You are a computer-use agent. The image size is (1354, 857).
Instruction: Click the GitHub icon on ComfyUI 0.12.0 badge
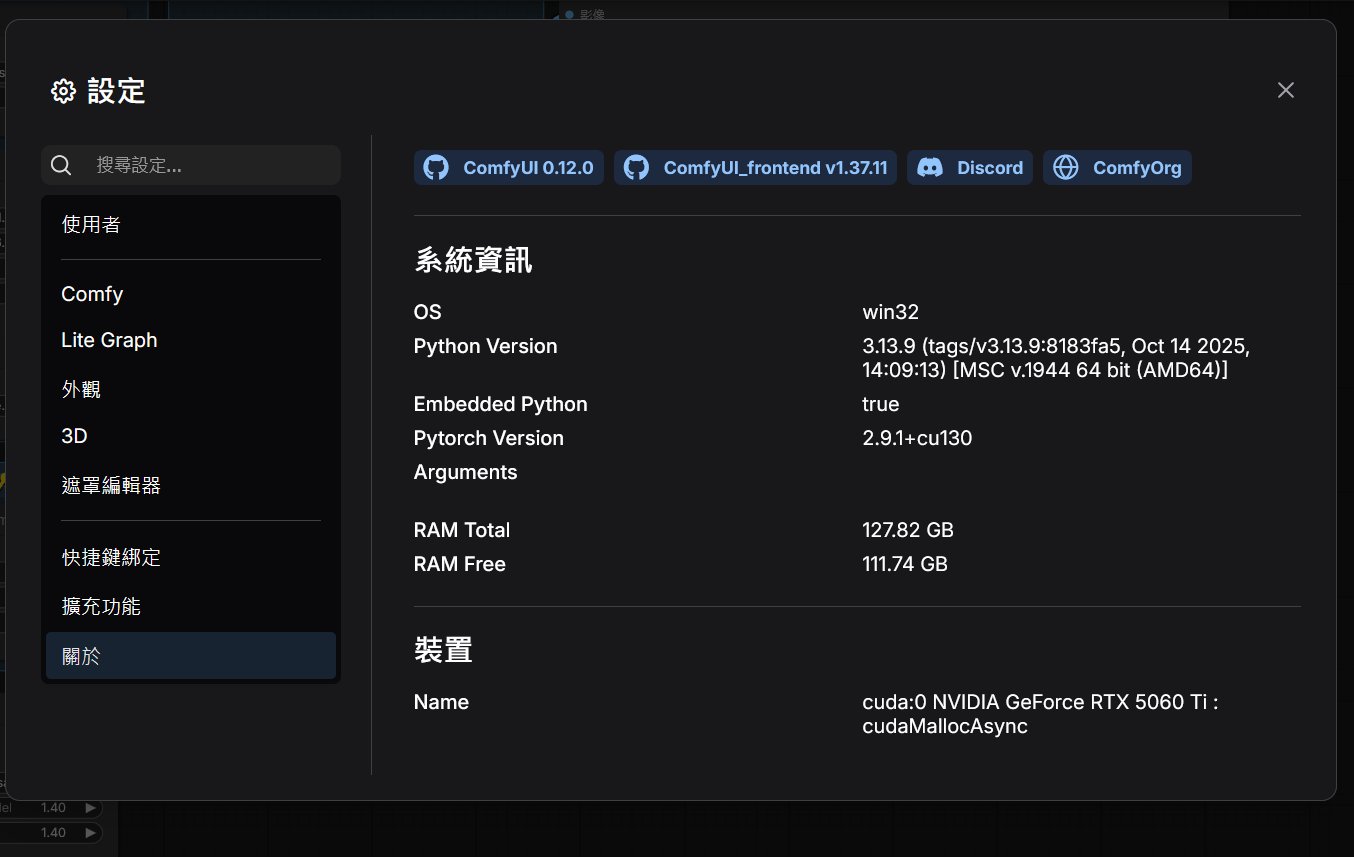coord(436,168)
